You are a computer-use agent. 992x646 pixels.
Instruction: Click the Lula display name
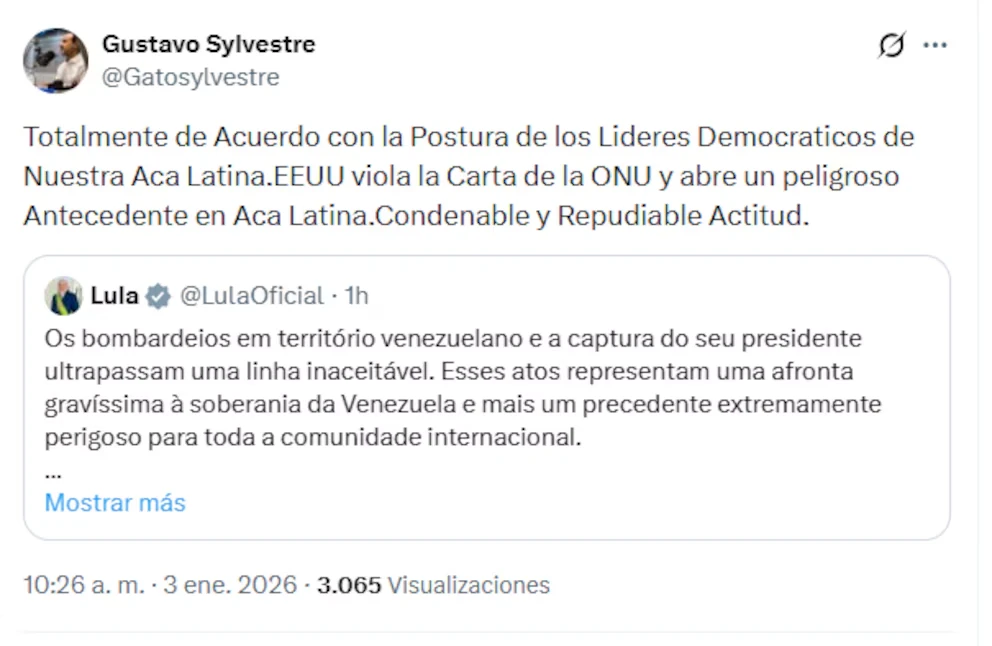[114, 296]
